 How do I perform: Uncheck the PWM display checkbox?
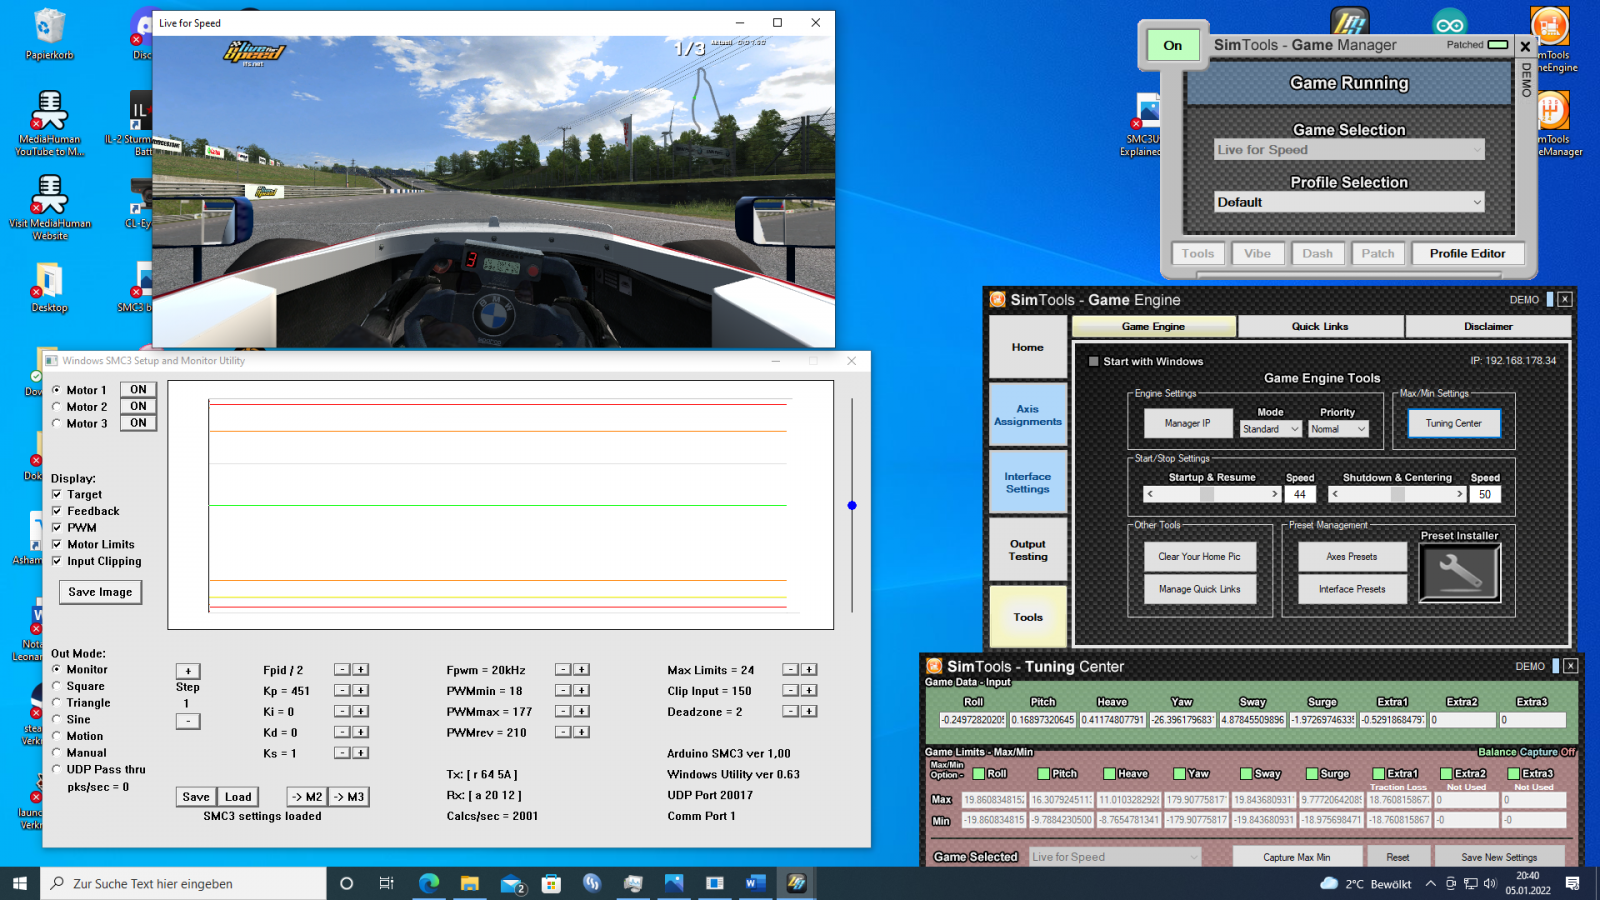point(57,527)
